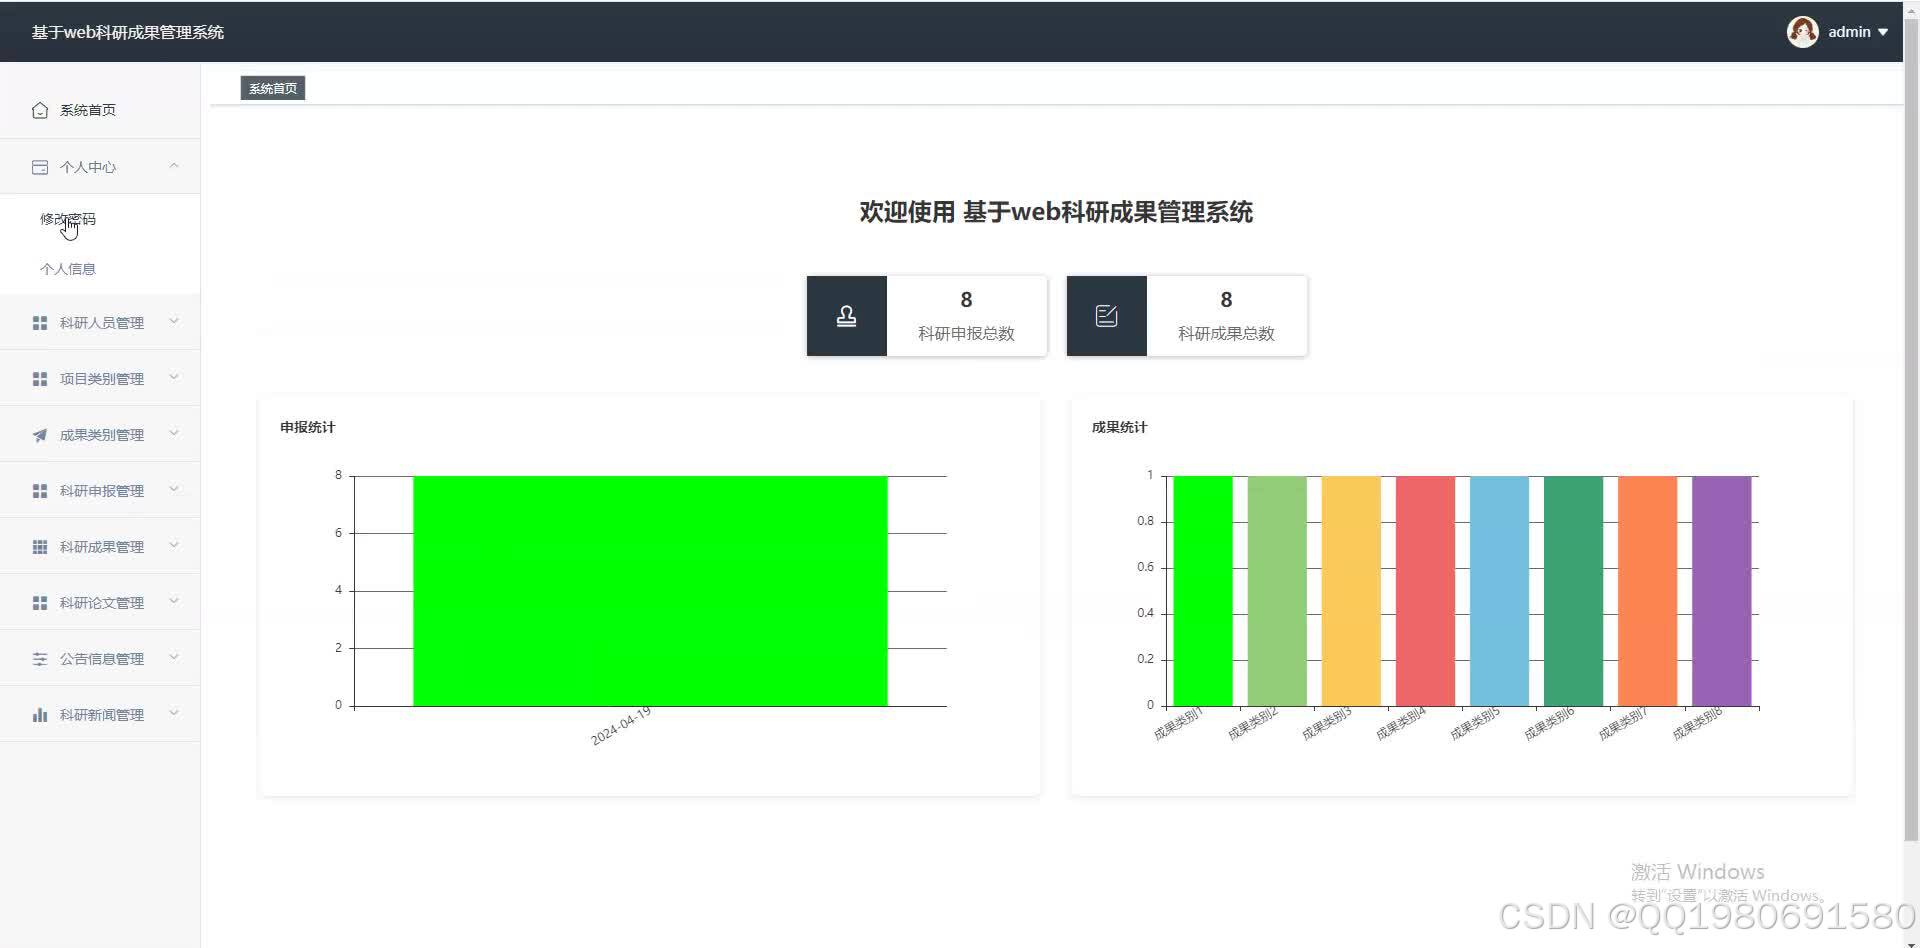Expand the 科研人员管理 chevron
This screenshot has width=1920, height=948.
click(174, 321)
